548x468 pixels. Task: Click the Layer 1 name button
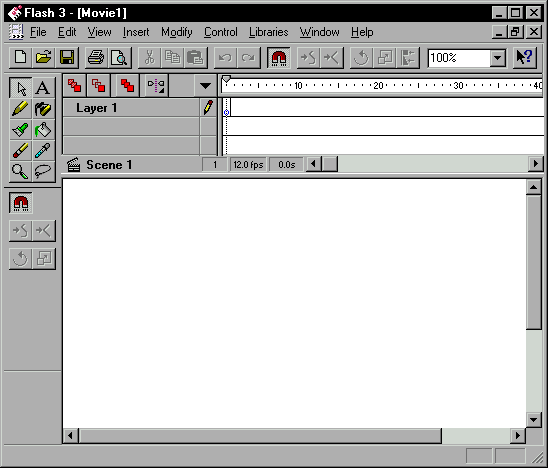point(131,108)
